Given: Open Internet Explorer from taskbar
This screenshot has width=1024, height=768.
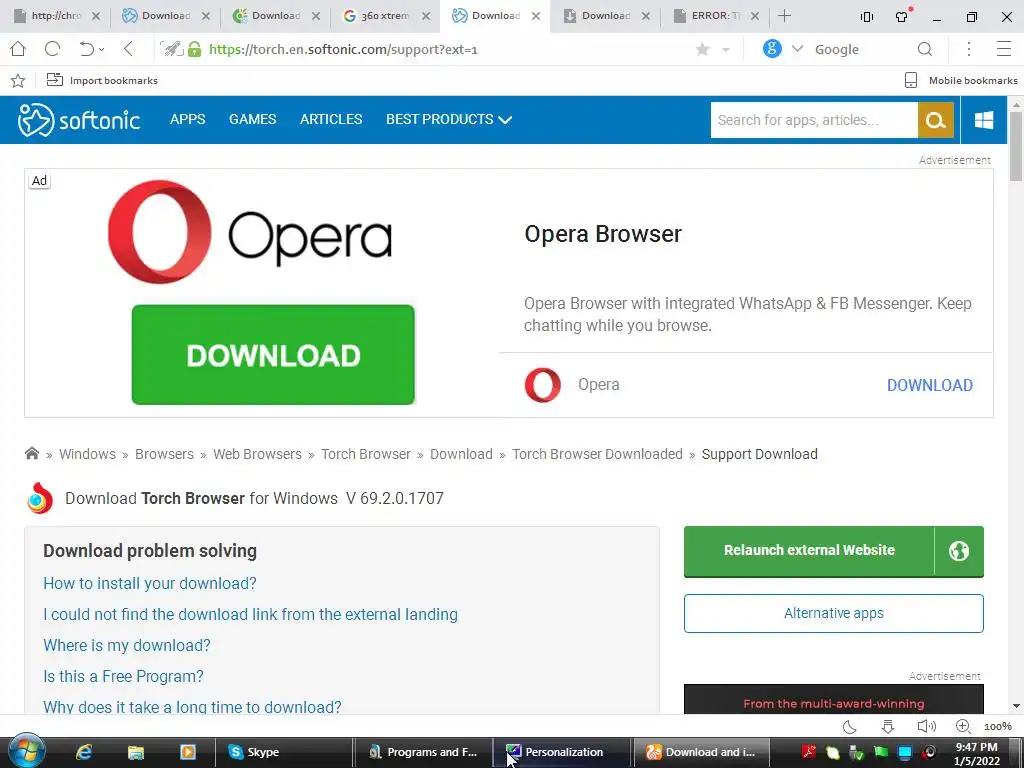Looking at the screenshot, I should tap(84, 752).
